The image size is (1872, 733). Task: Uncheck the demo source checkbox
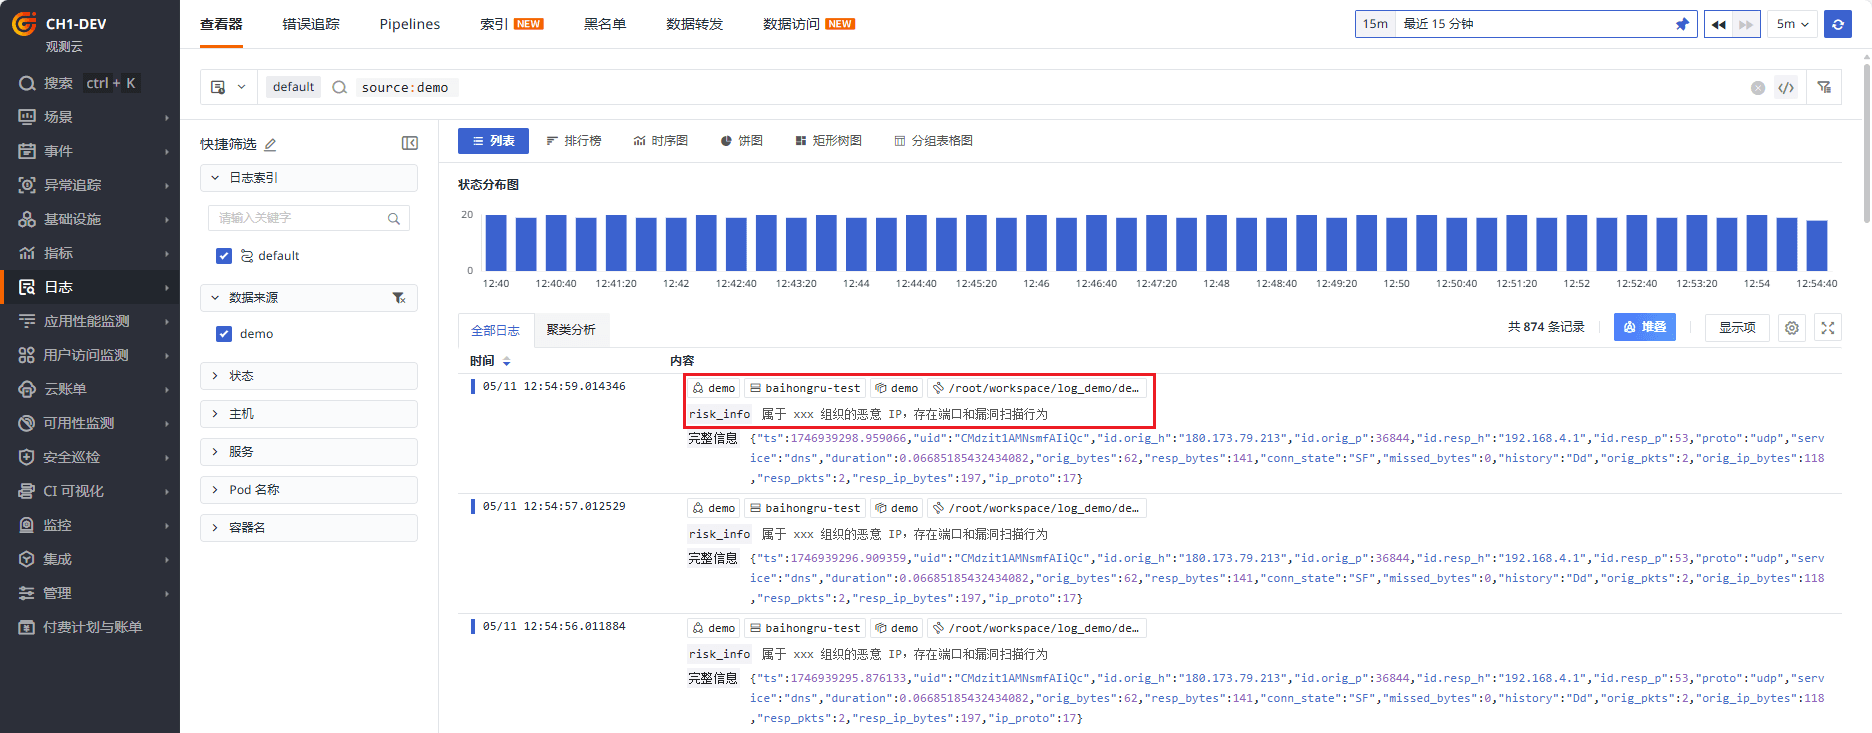click(224, 334)
